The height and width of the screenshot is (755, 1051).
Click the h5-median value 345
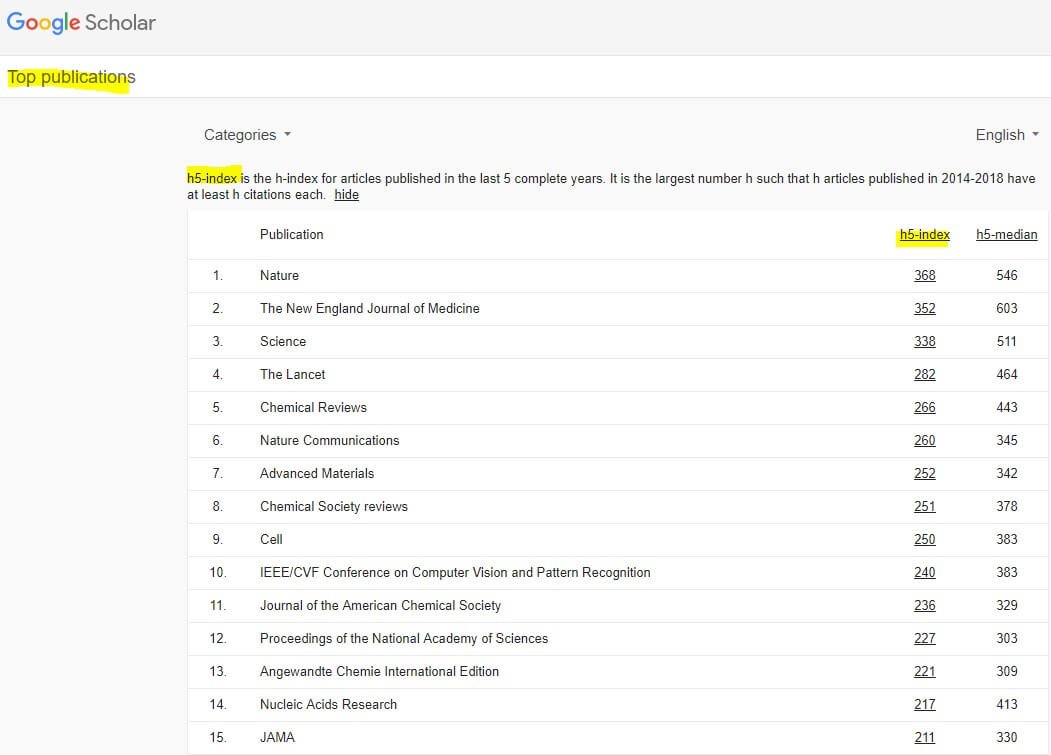tap(1006, 441)
